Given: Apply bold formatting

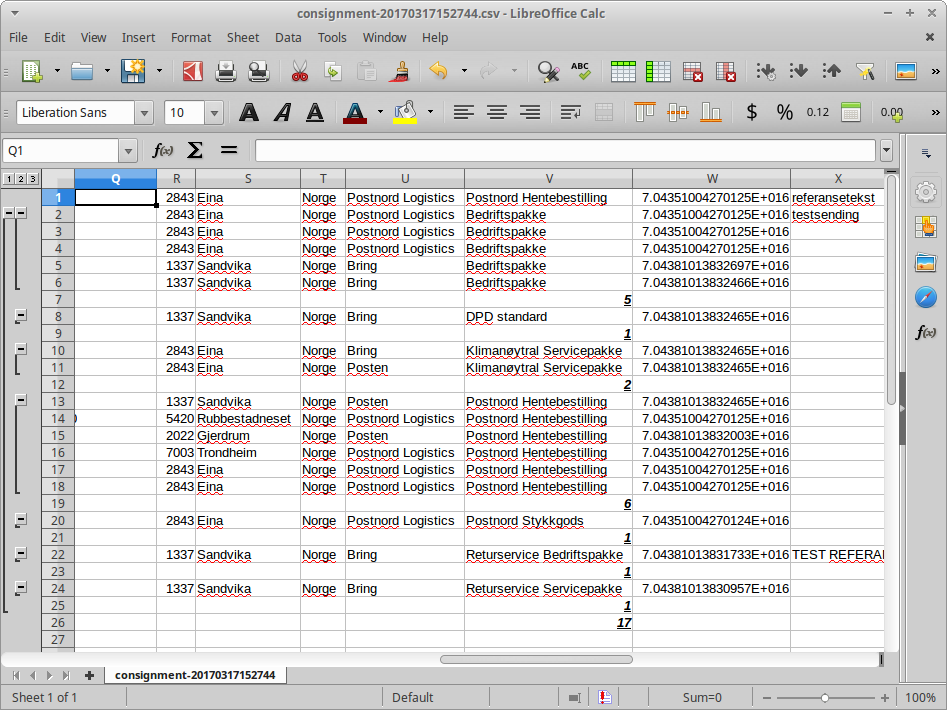Looking at the screenshot, I should coord(249,112).
